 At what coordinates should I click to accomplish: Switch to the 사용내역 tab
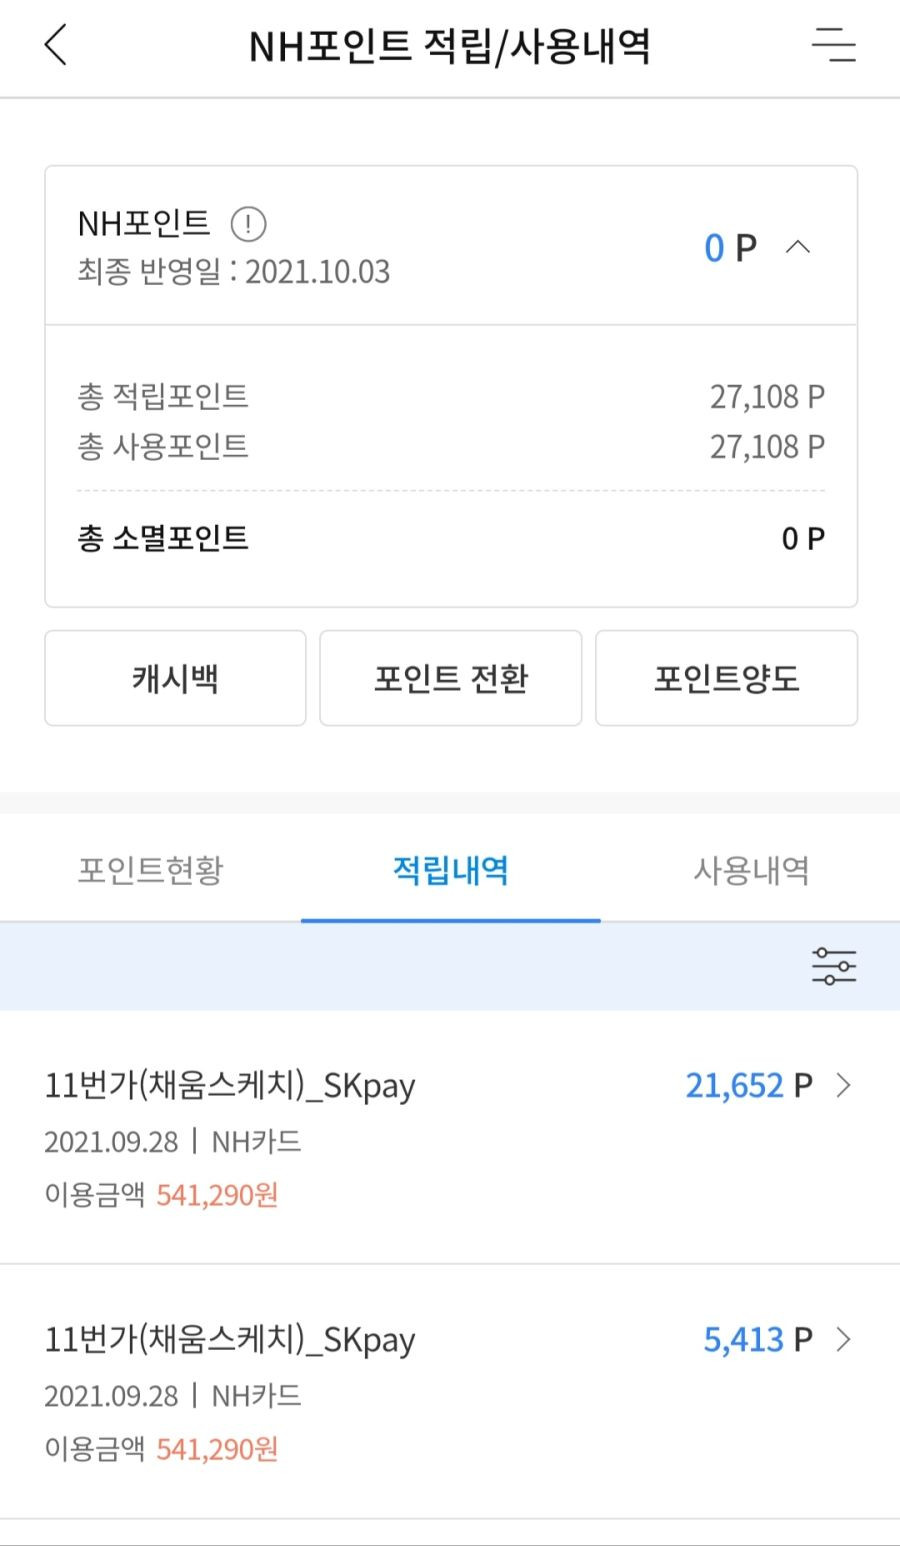(751, 870)
